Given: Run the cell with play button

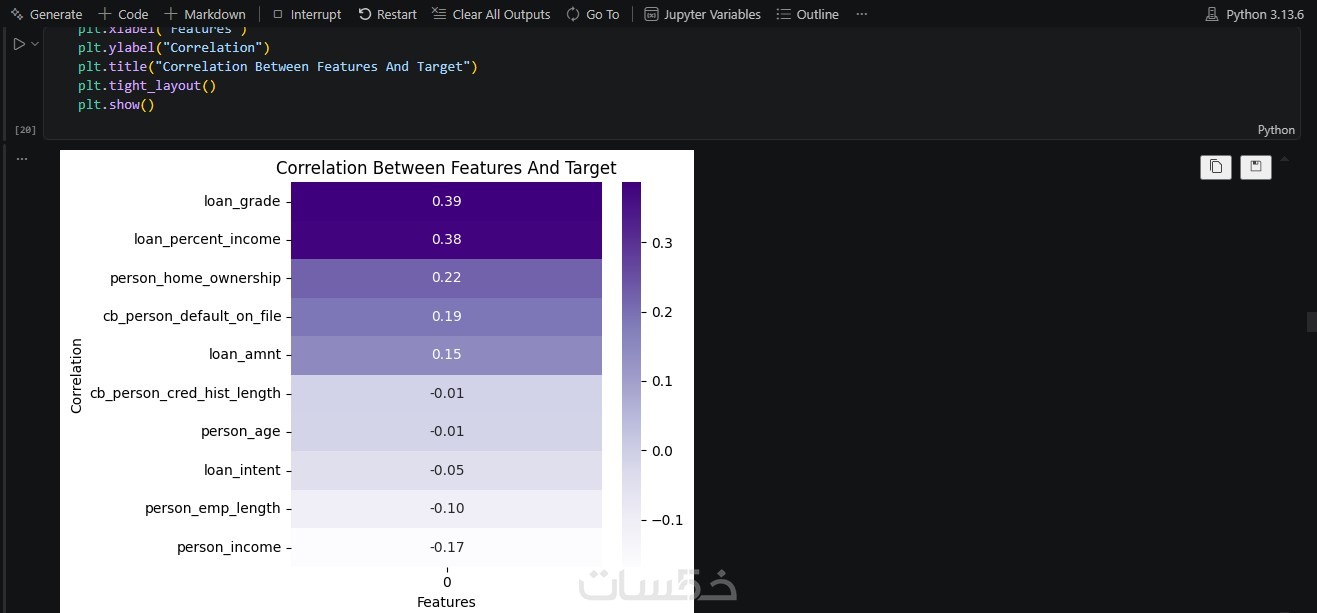Looking at the screenshot, I should pyautogui.click(x=18, y=44).
